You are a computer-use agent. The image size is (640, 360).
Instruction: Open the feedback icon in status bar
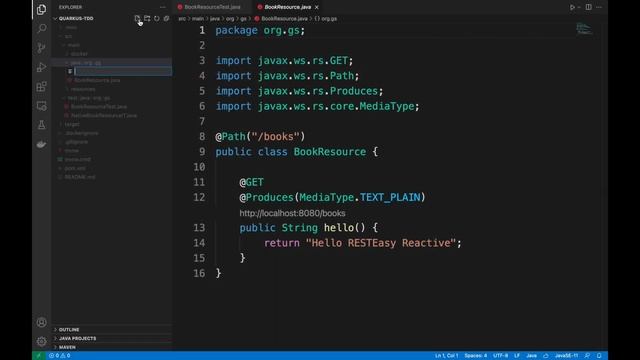(587, 356)
